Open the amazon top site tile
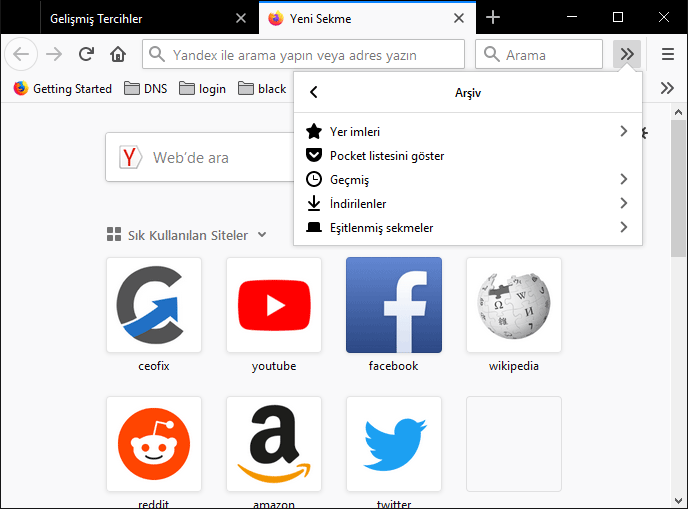 [274, 444]
